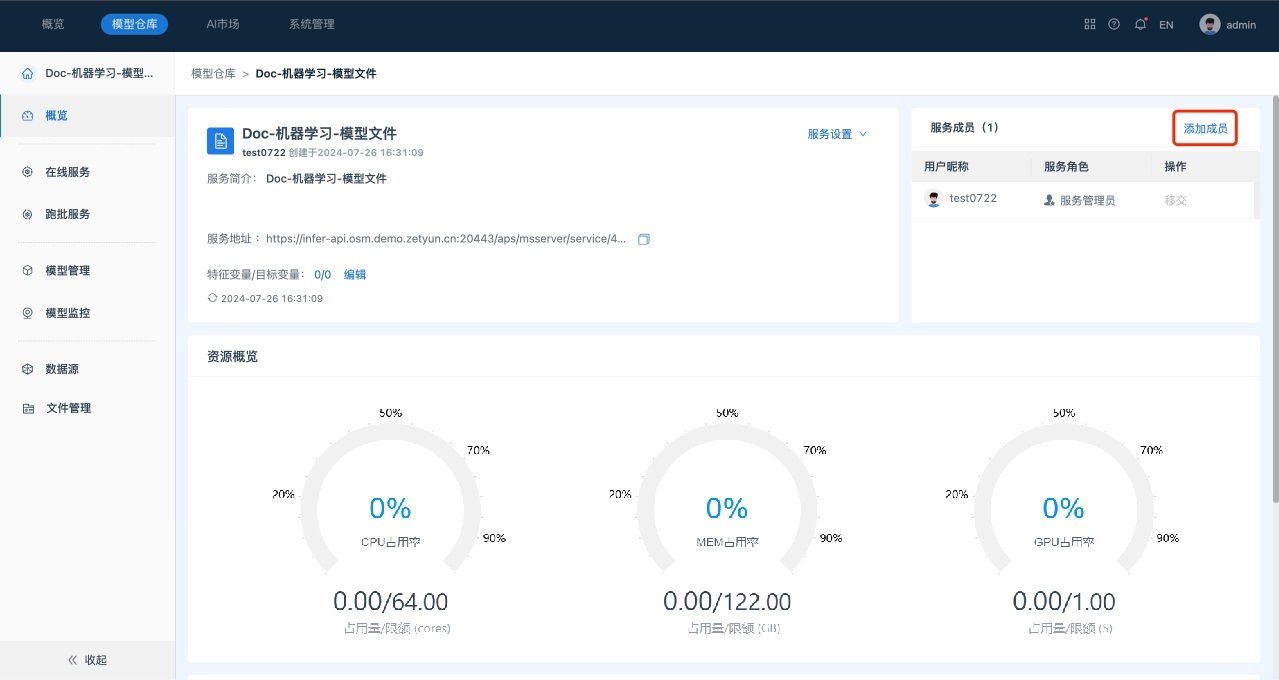Open the apps grid icon in header

point(1090,25)
